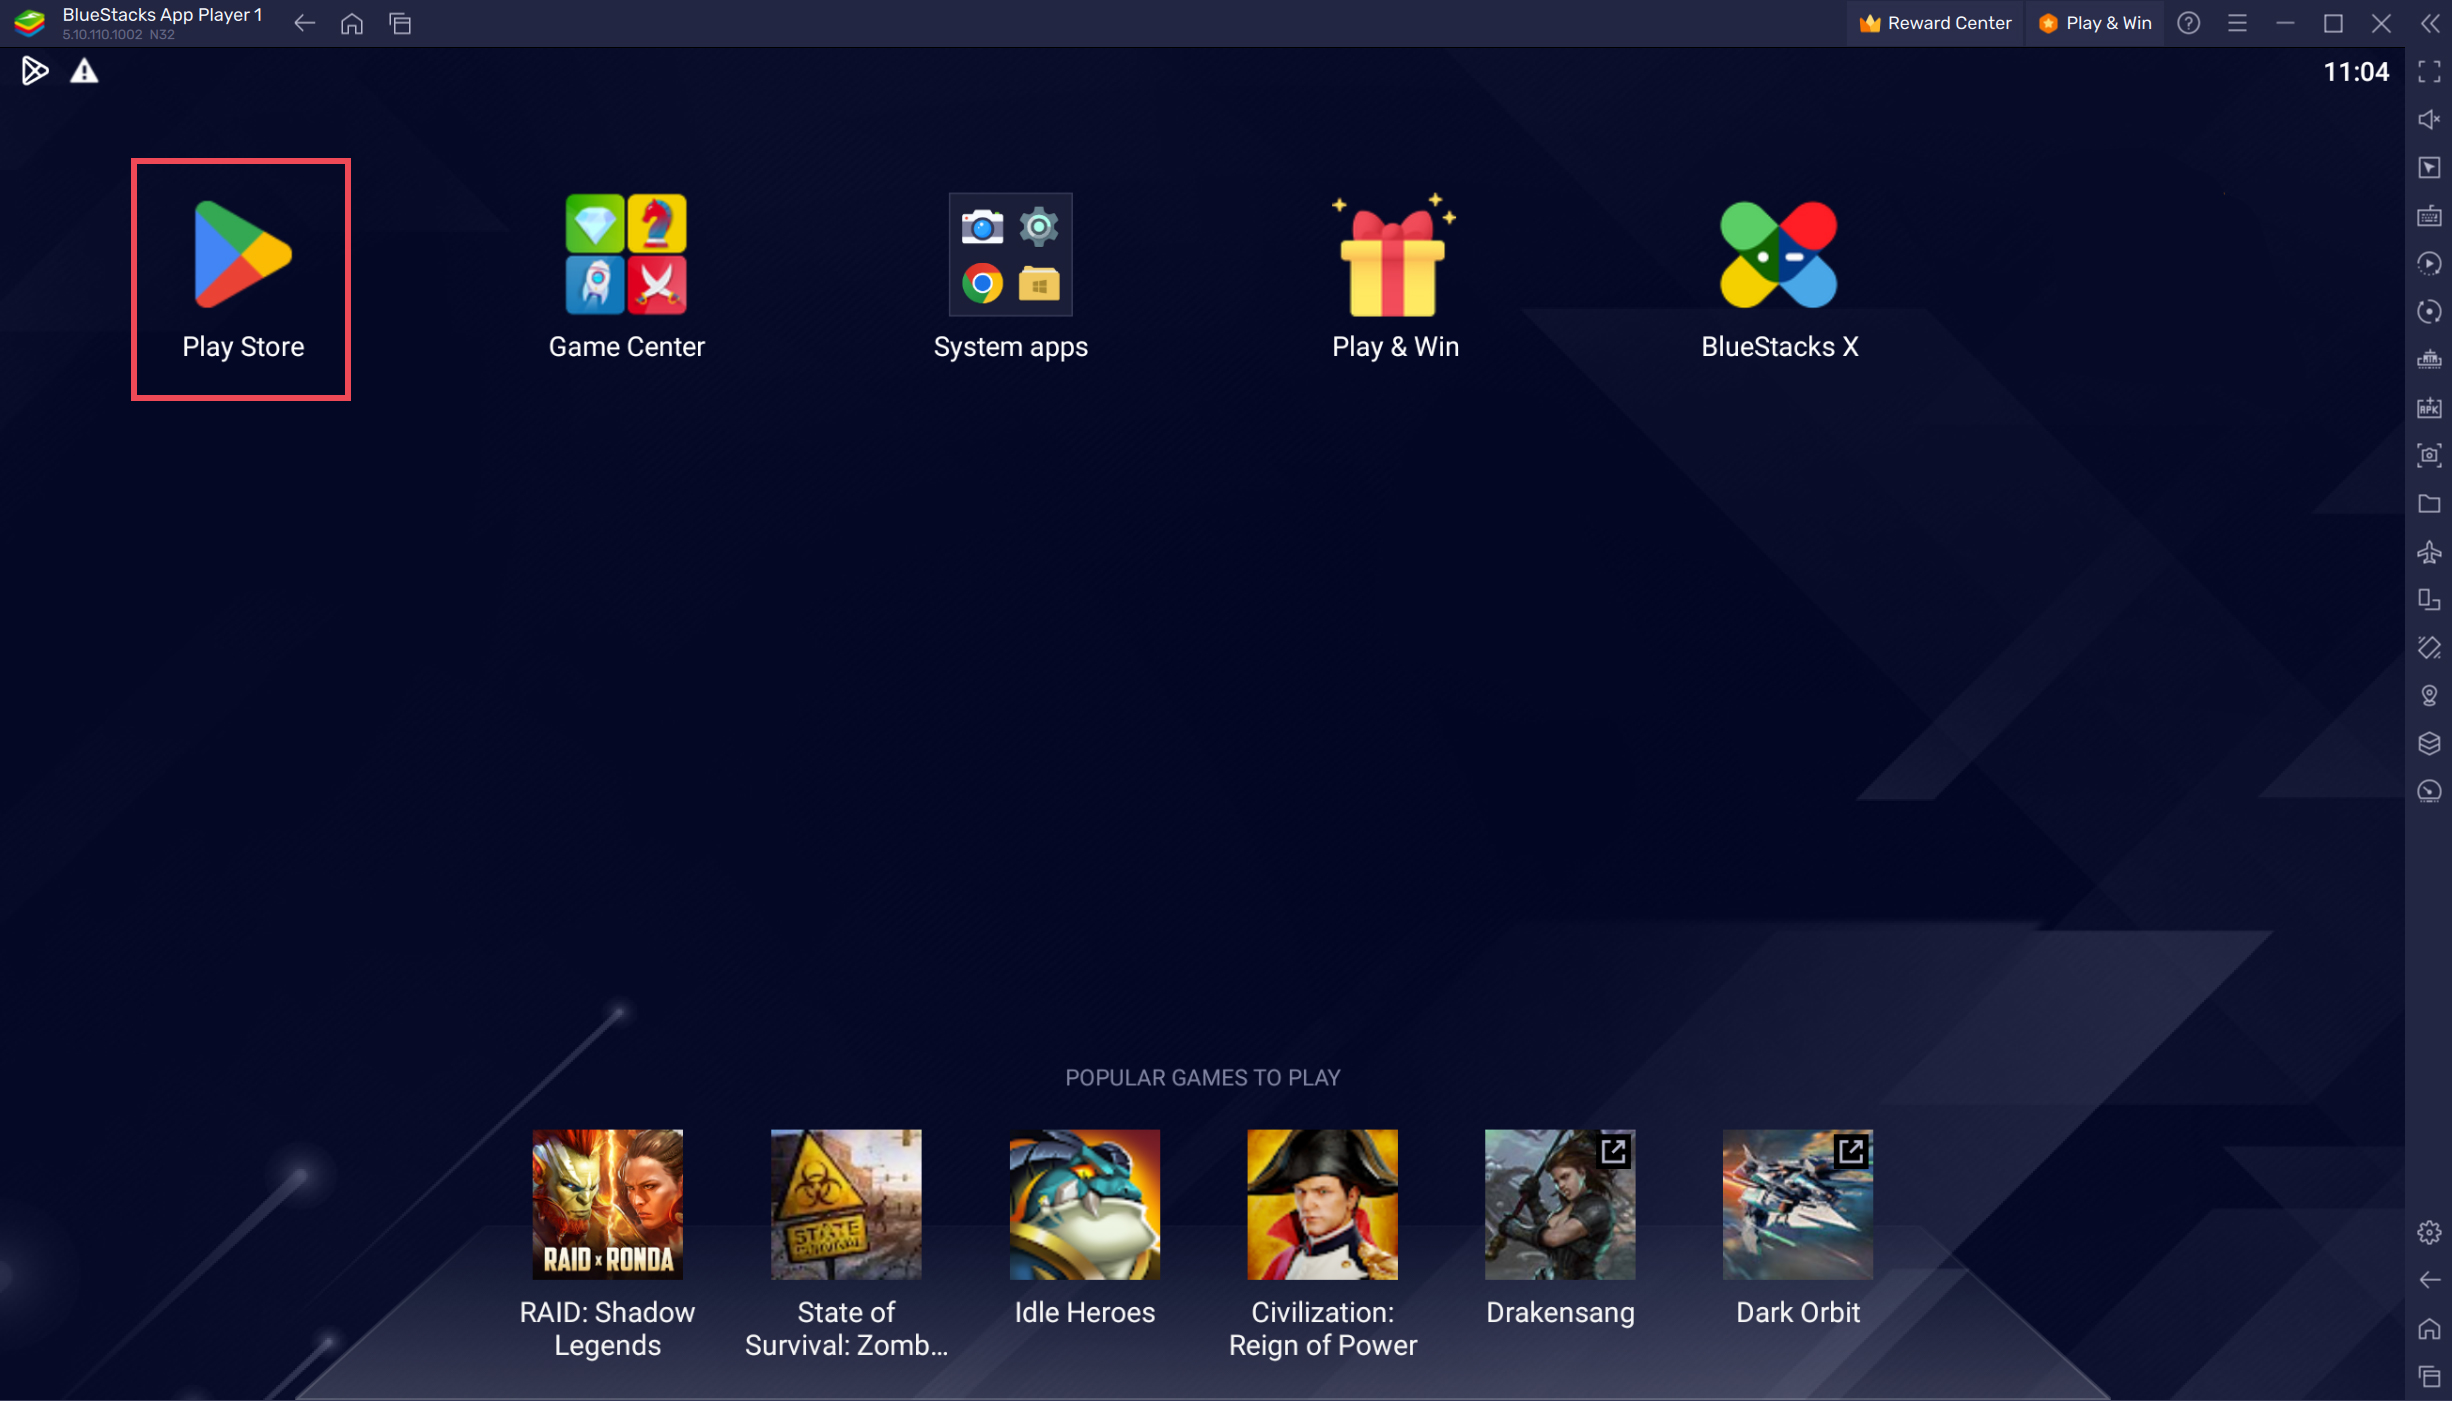Navigate to BlueStacks home screen
This screenshot has height=1401, width=2452.
tap(350, 22)
